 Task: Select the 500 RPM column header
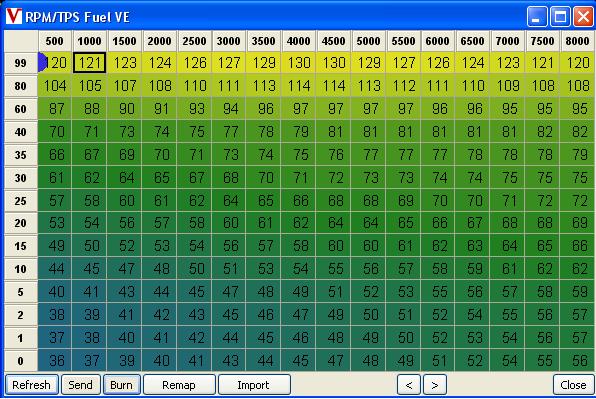pyautogui.click(x=54, y=41)
